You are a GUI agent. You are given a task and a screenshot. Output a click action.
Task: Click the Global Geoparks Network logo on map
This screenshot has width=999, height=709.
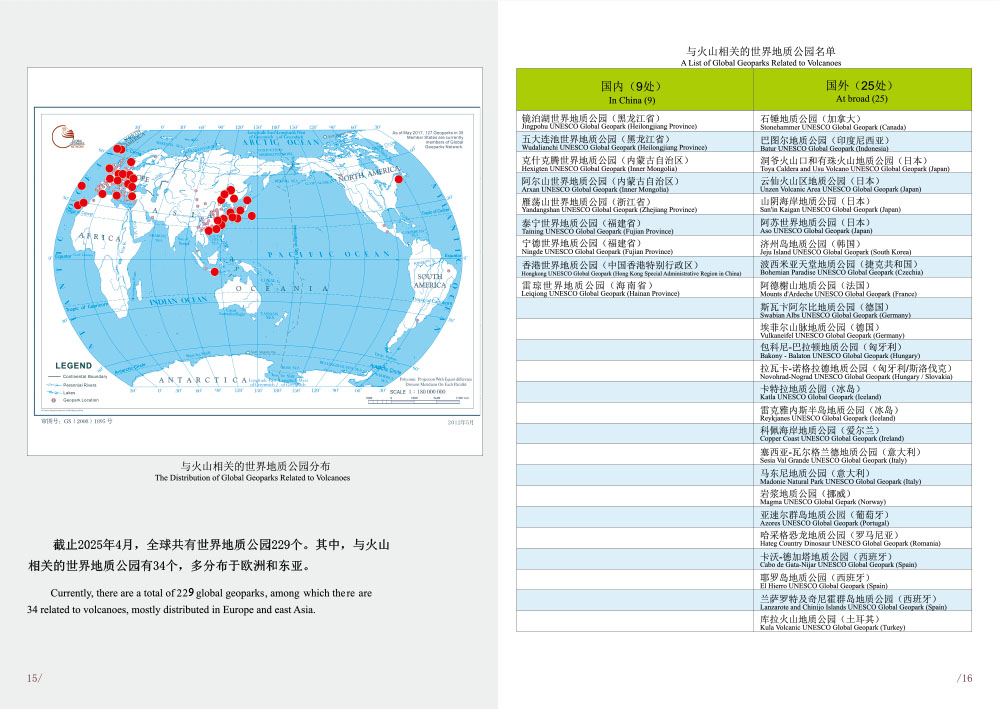[62, 137]
